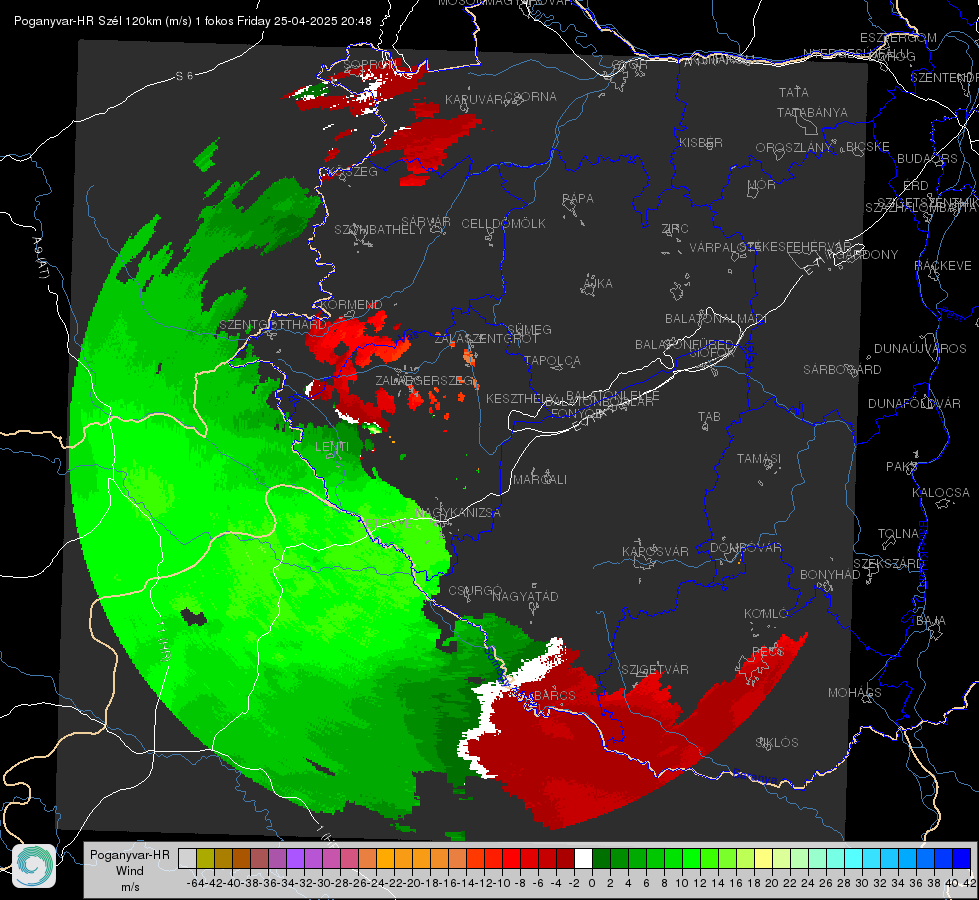Click the ZIRC city label

[x=675, y=229]
